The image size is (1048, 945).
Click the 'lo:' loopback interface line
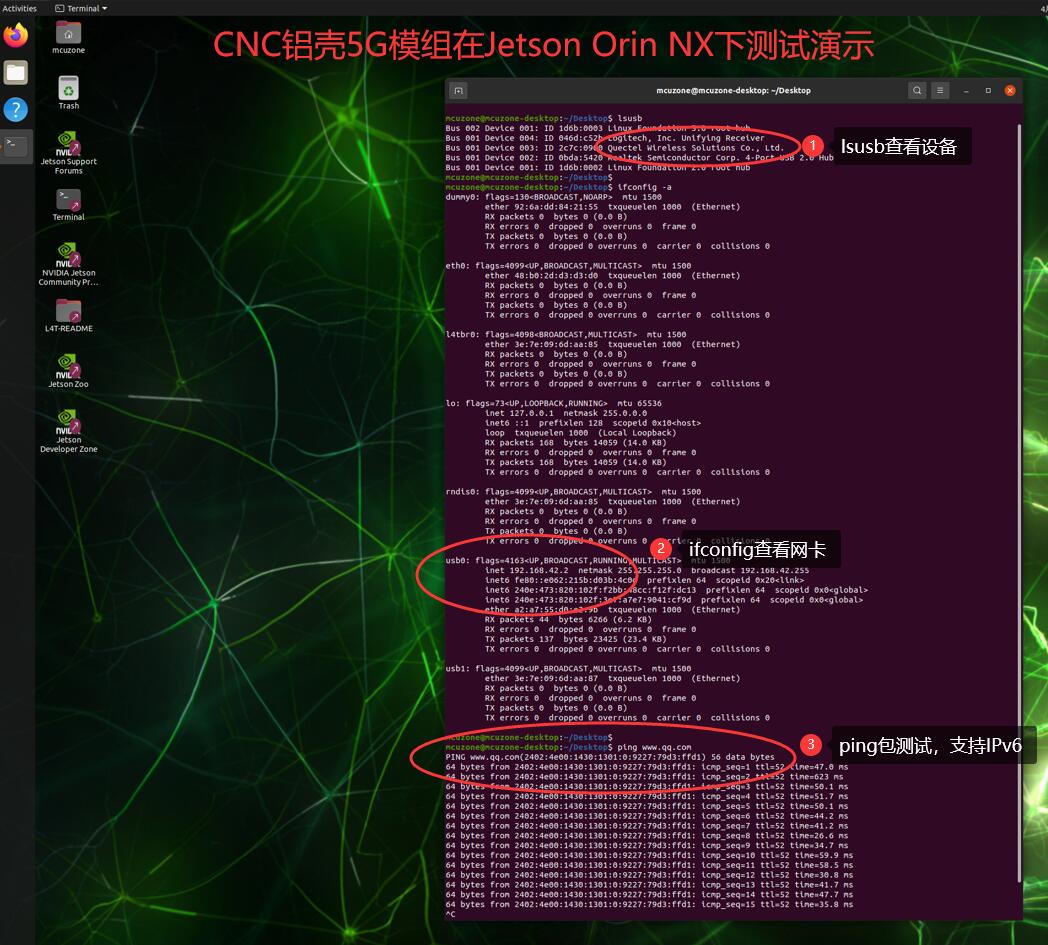553,404
